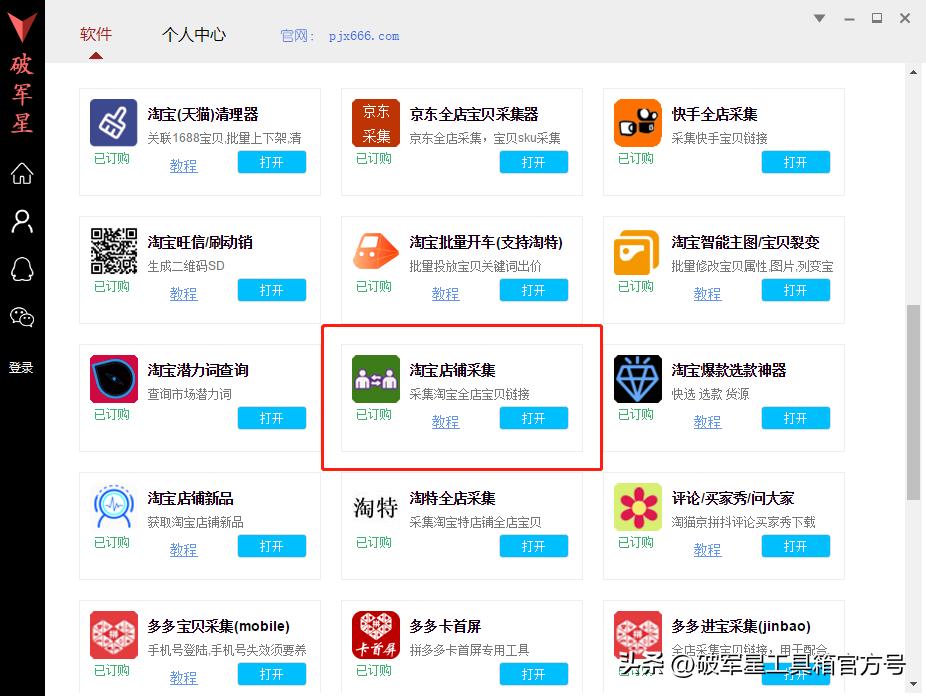Click the 淘宝(天猫)清理器 brush icon
926x696 pixels.
(113, 122)
